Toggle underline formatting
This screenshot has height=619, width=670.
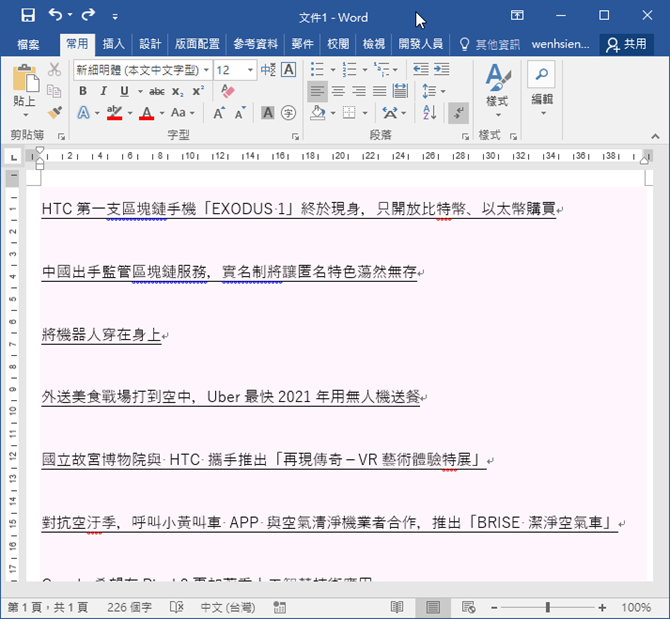click(x=124, y=91)
